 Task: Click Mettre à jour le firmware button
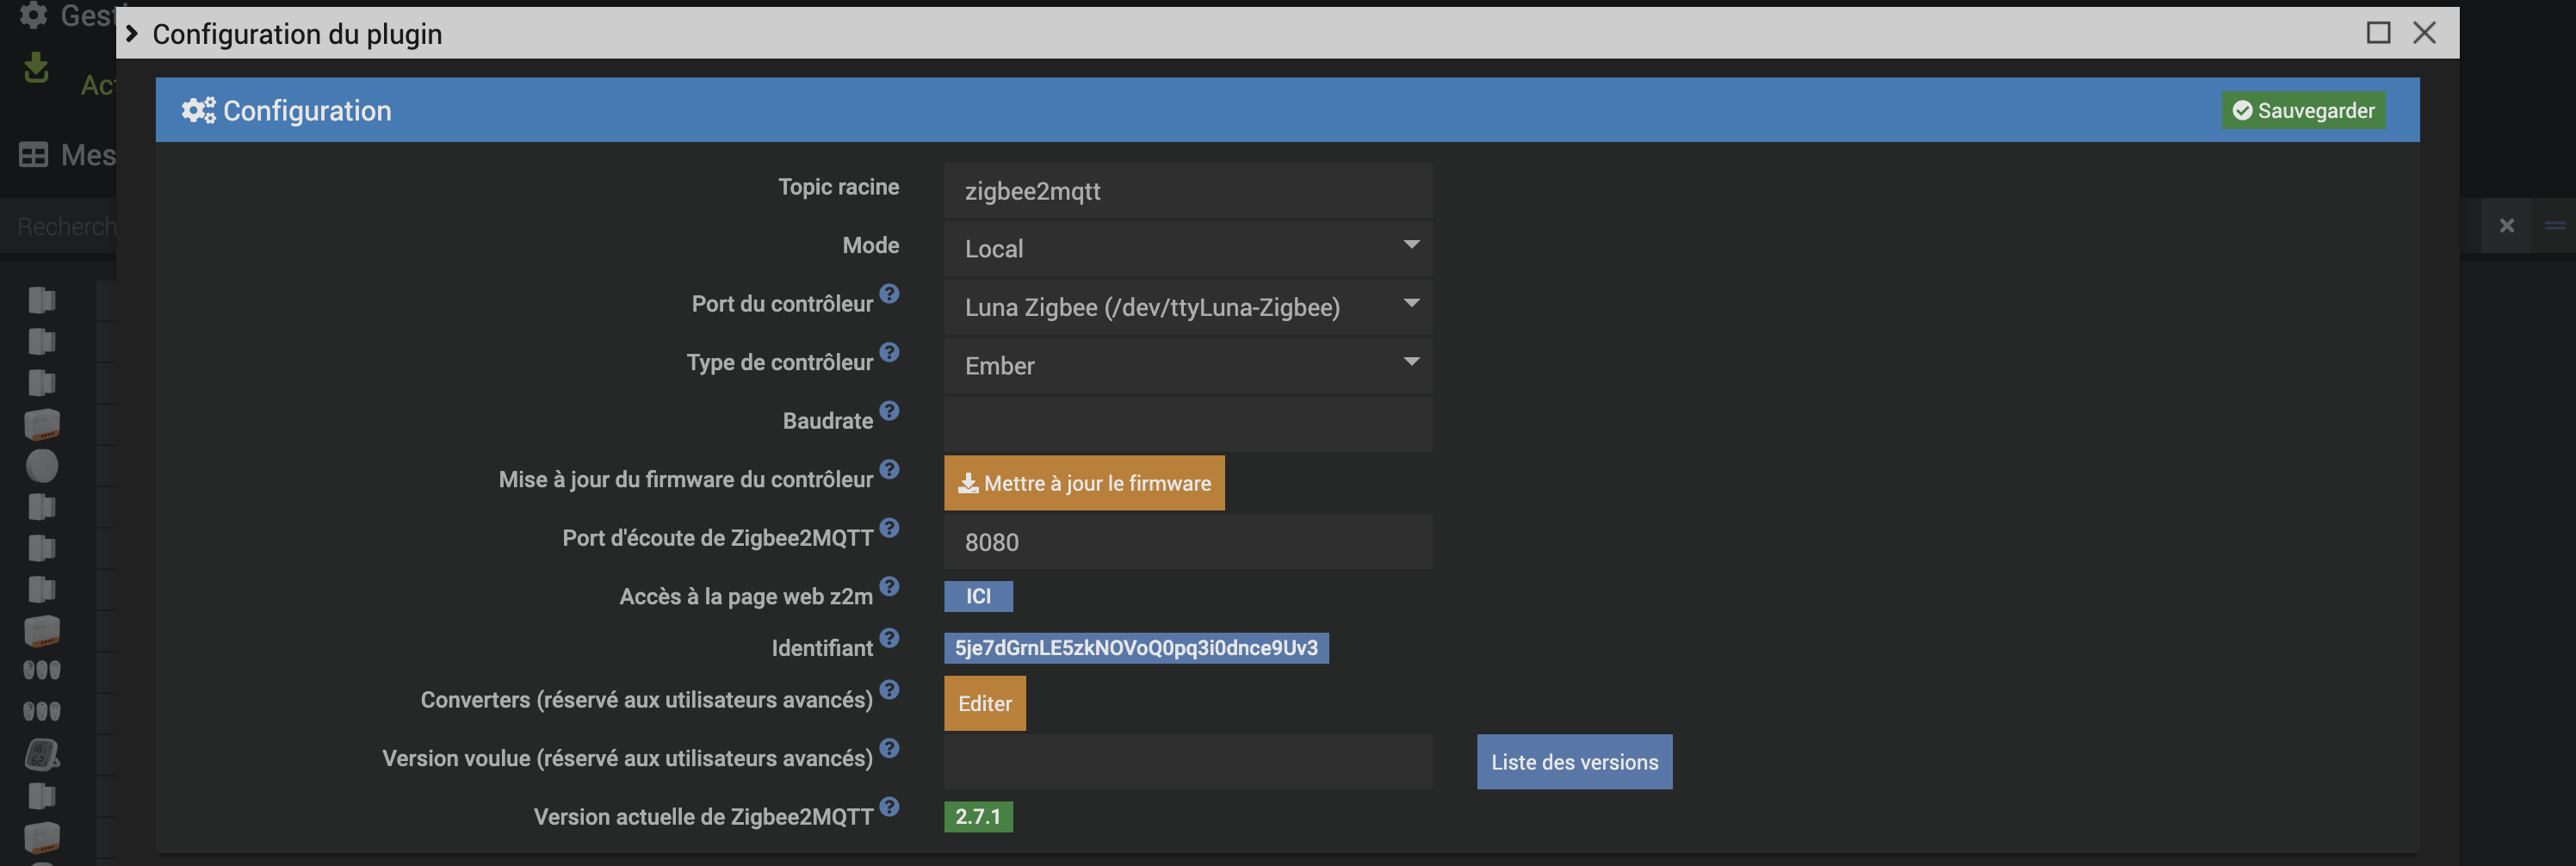click(x=1084, y=484)
